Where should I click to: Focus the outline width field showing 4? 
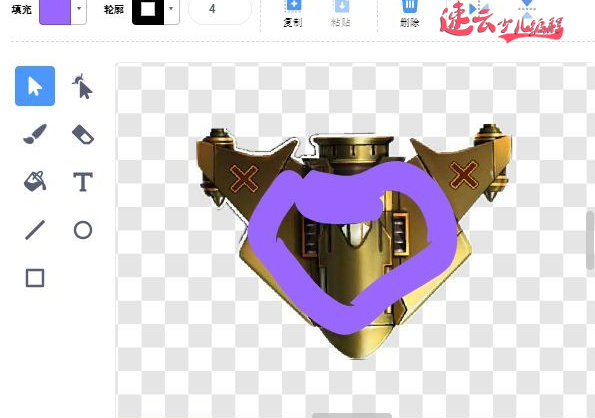click(x=220, y=10)
